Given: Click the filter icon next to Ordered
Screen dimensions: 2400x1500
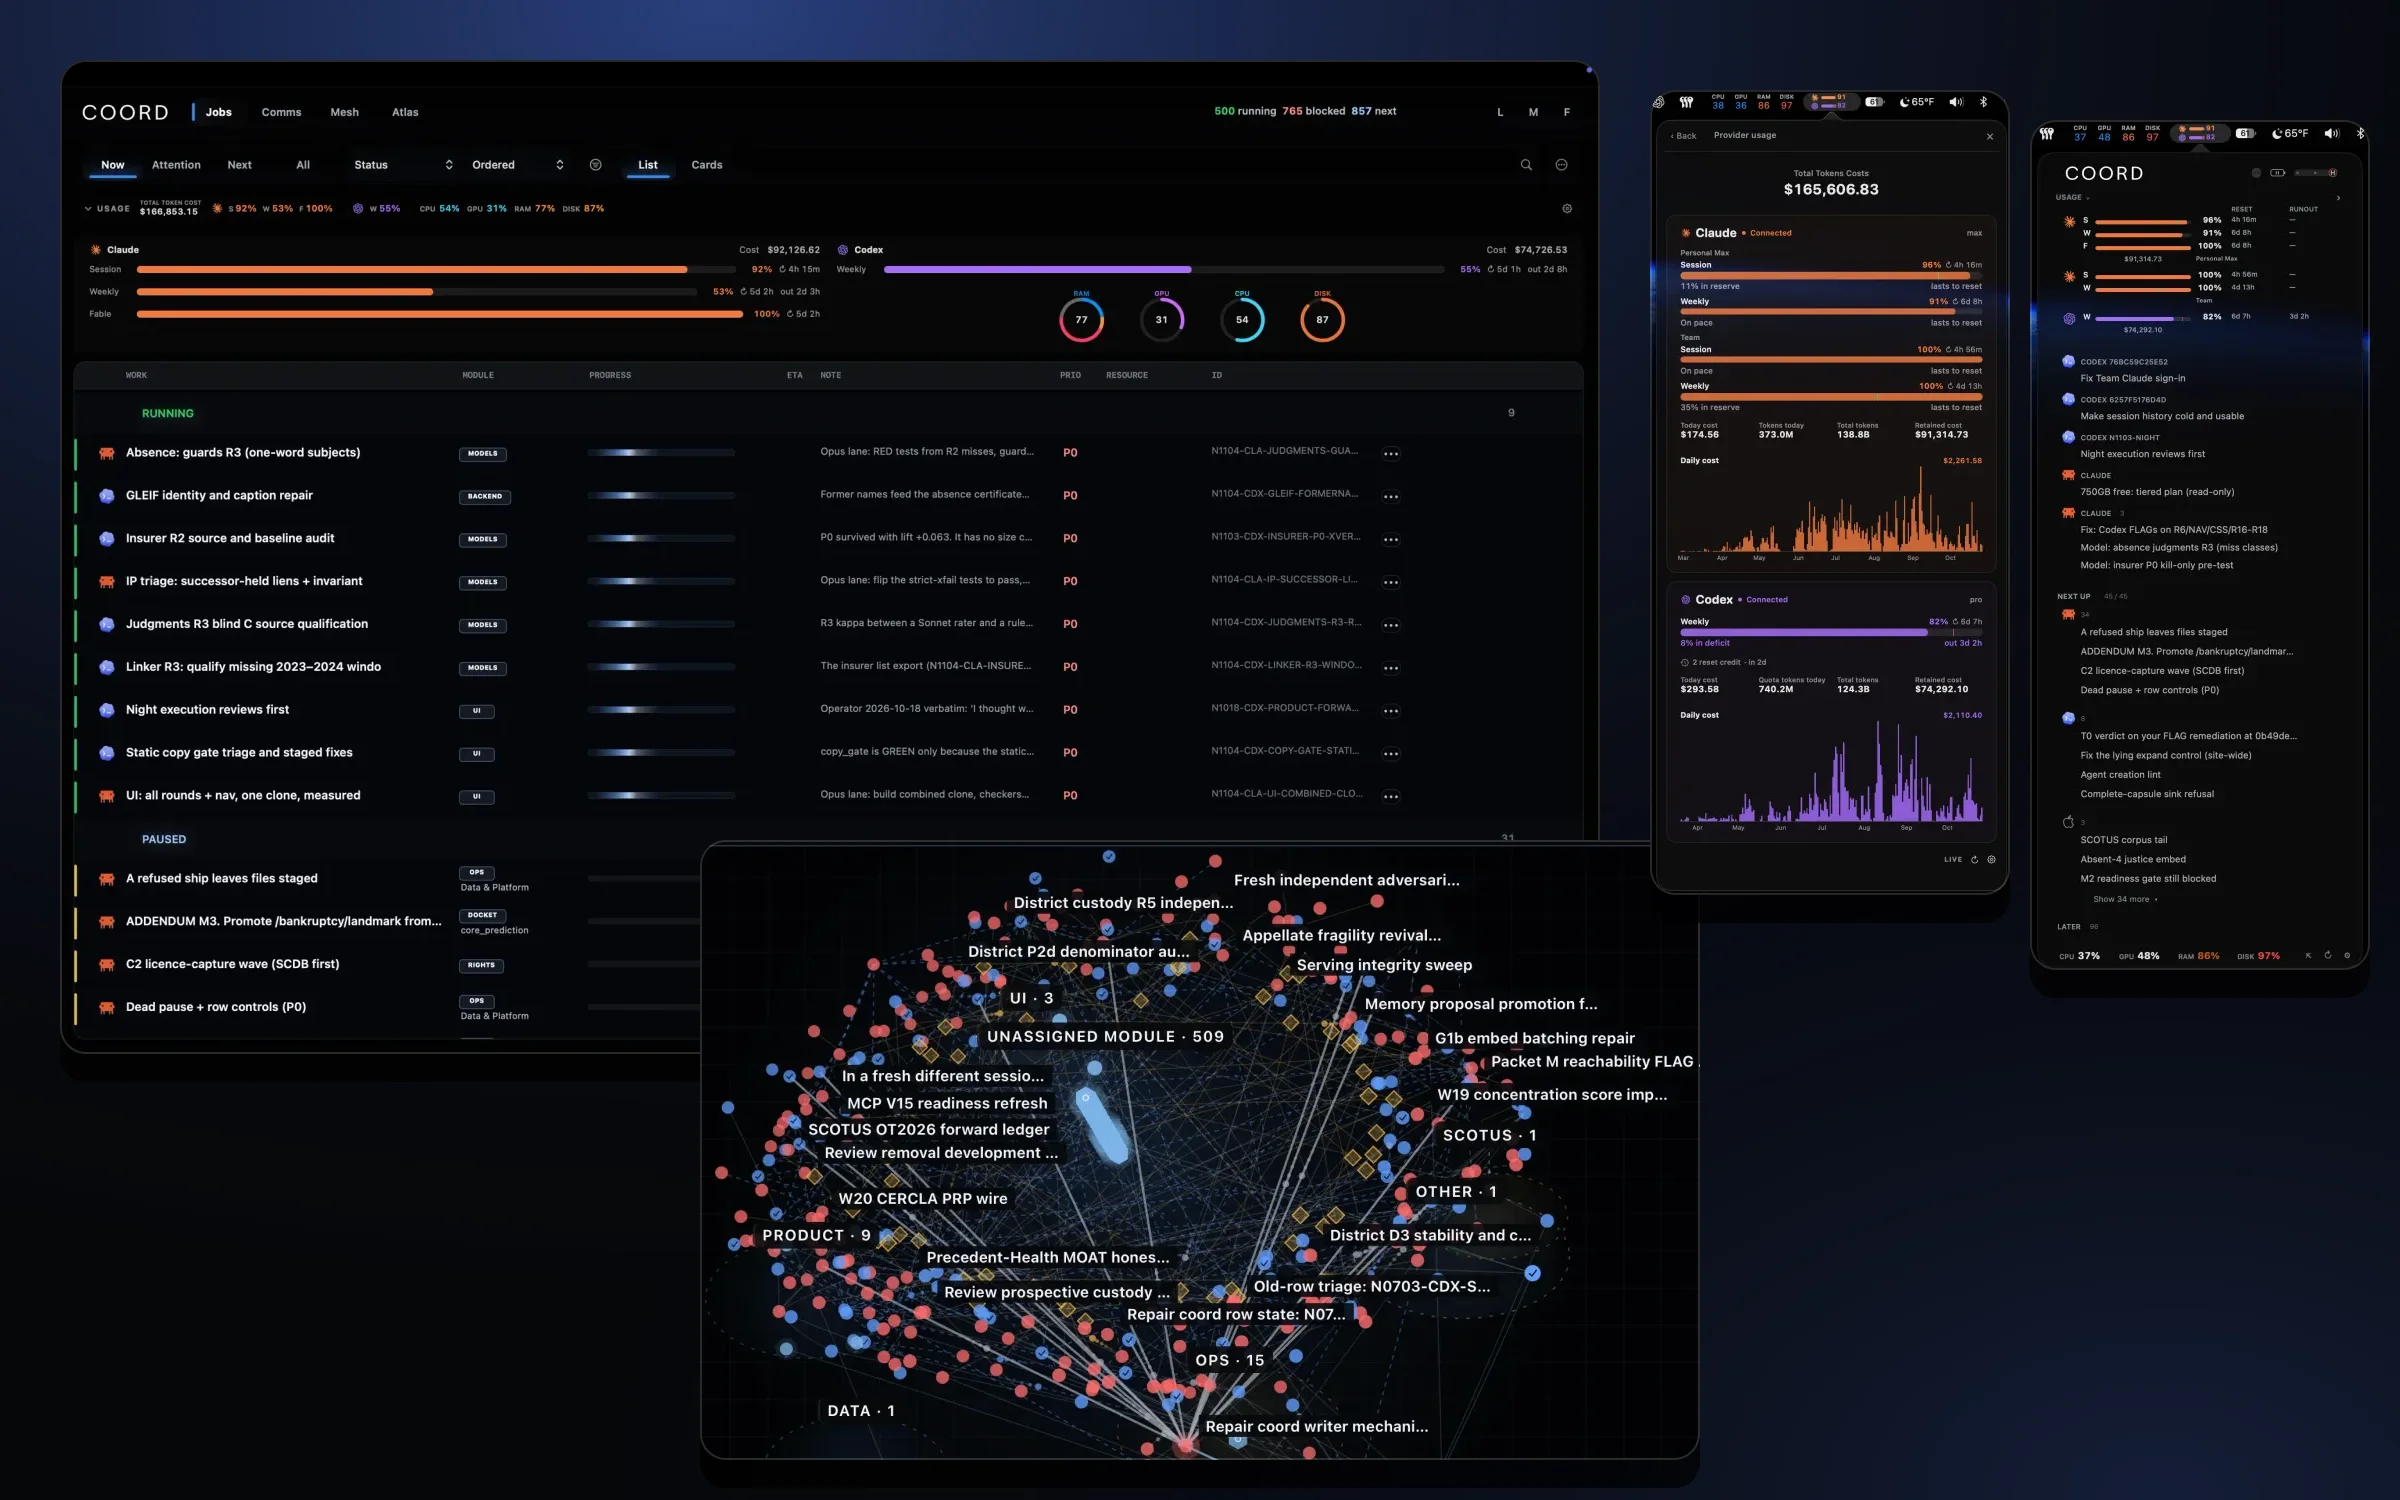Looking at the screenshot, I should click(x=595, y=165).
